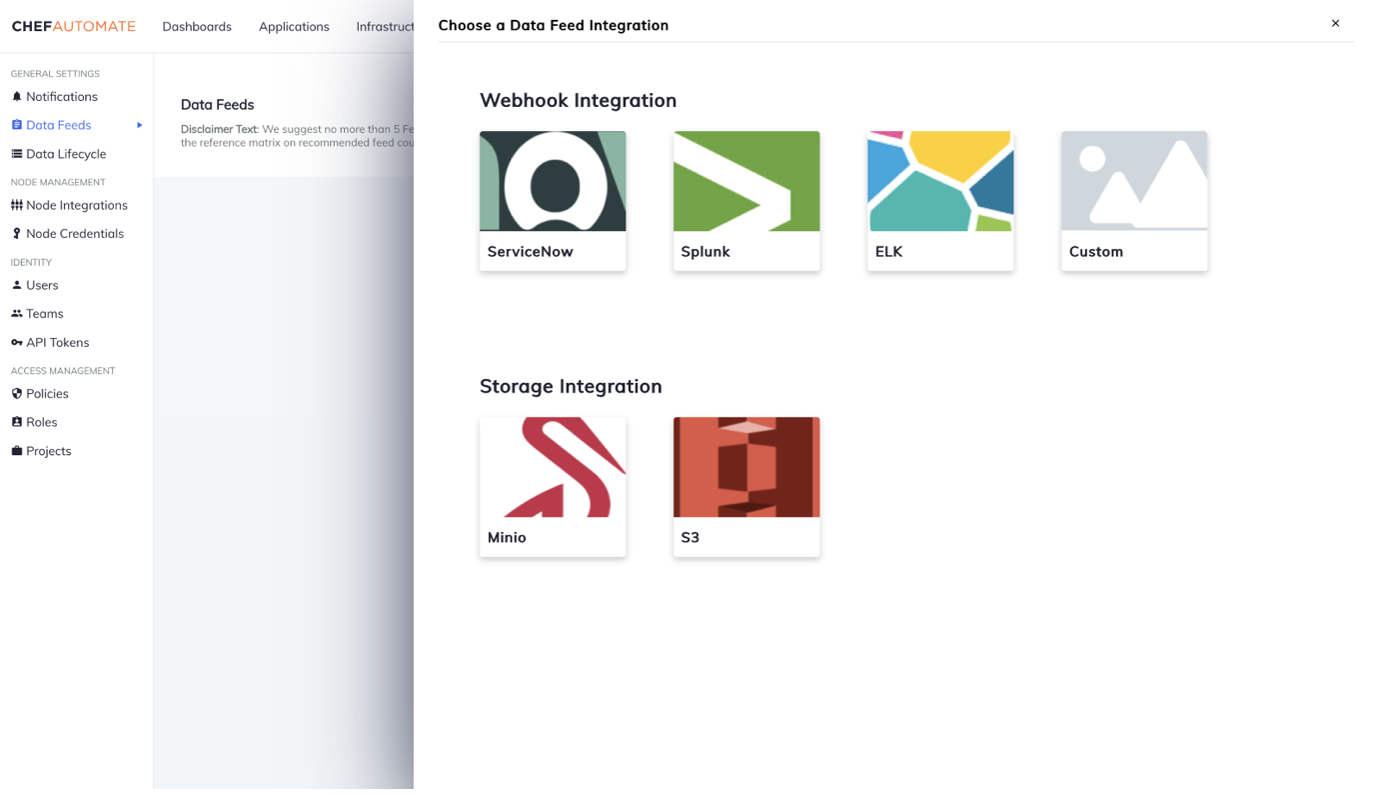This screenshot has width=1384, height=794.
Task: Click the Teams group icon
Action: (x=17, y=314)
